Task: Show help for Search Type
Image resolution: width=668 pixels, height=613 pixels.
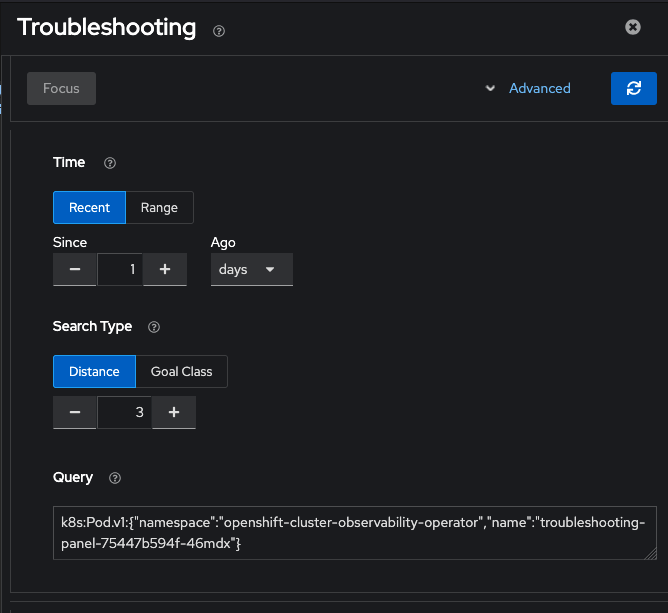Action: pyautogui.click(x=153, y=327)
